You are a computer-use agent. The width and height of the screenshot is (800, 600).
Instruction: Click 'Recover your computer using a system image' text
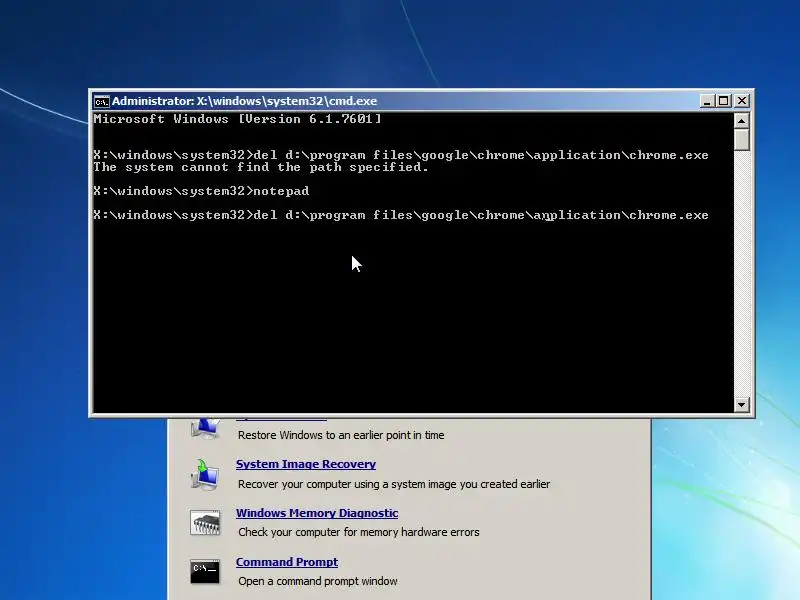coord(394,484)
